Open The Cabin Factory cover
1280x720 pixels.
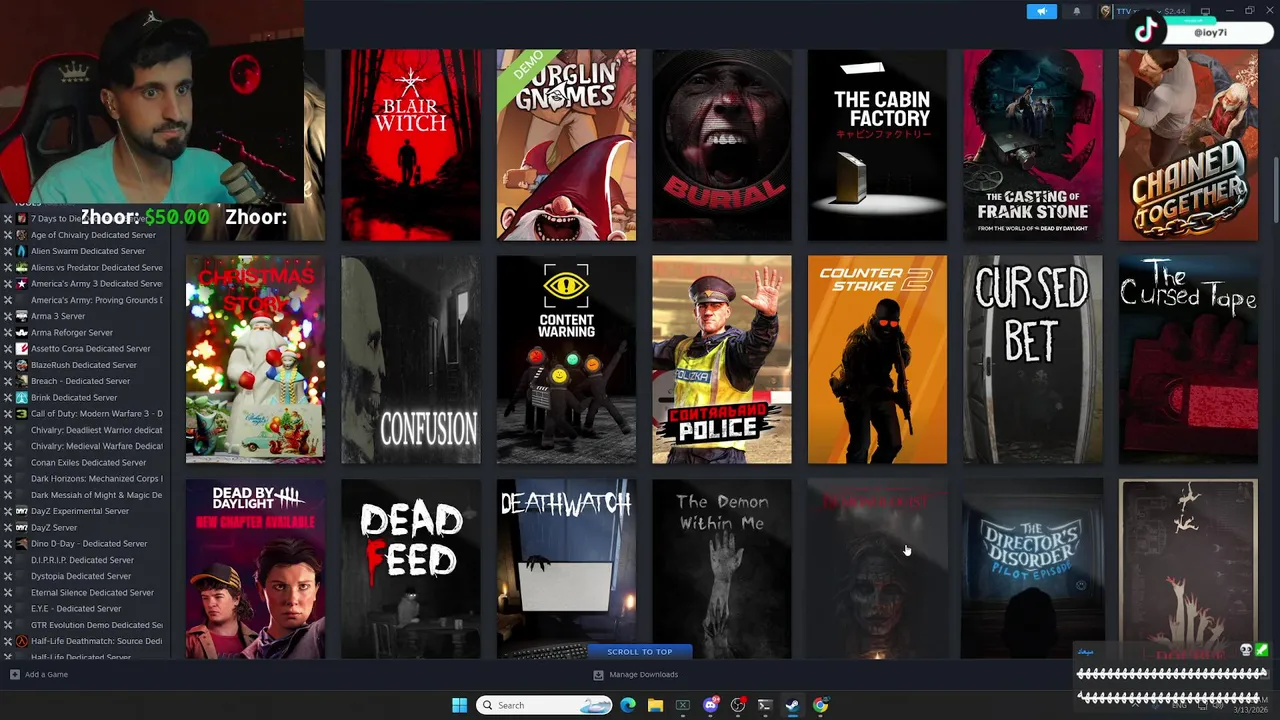click(877, 145)
